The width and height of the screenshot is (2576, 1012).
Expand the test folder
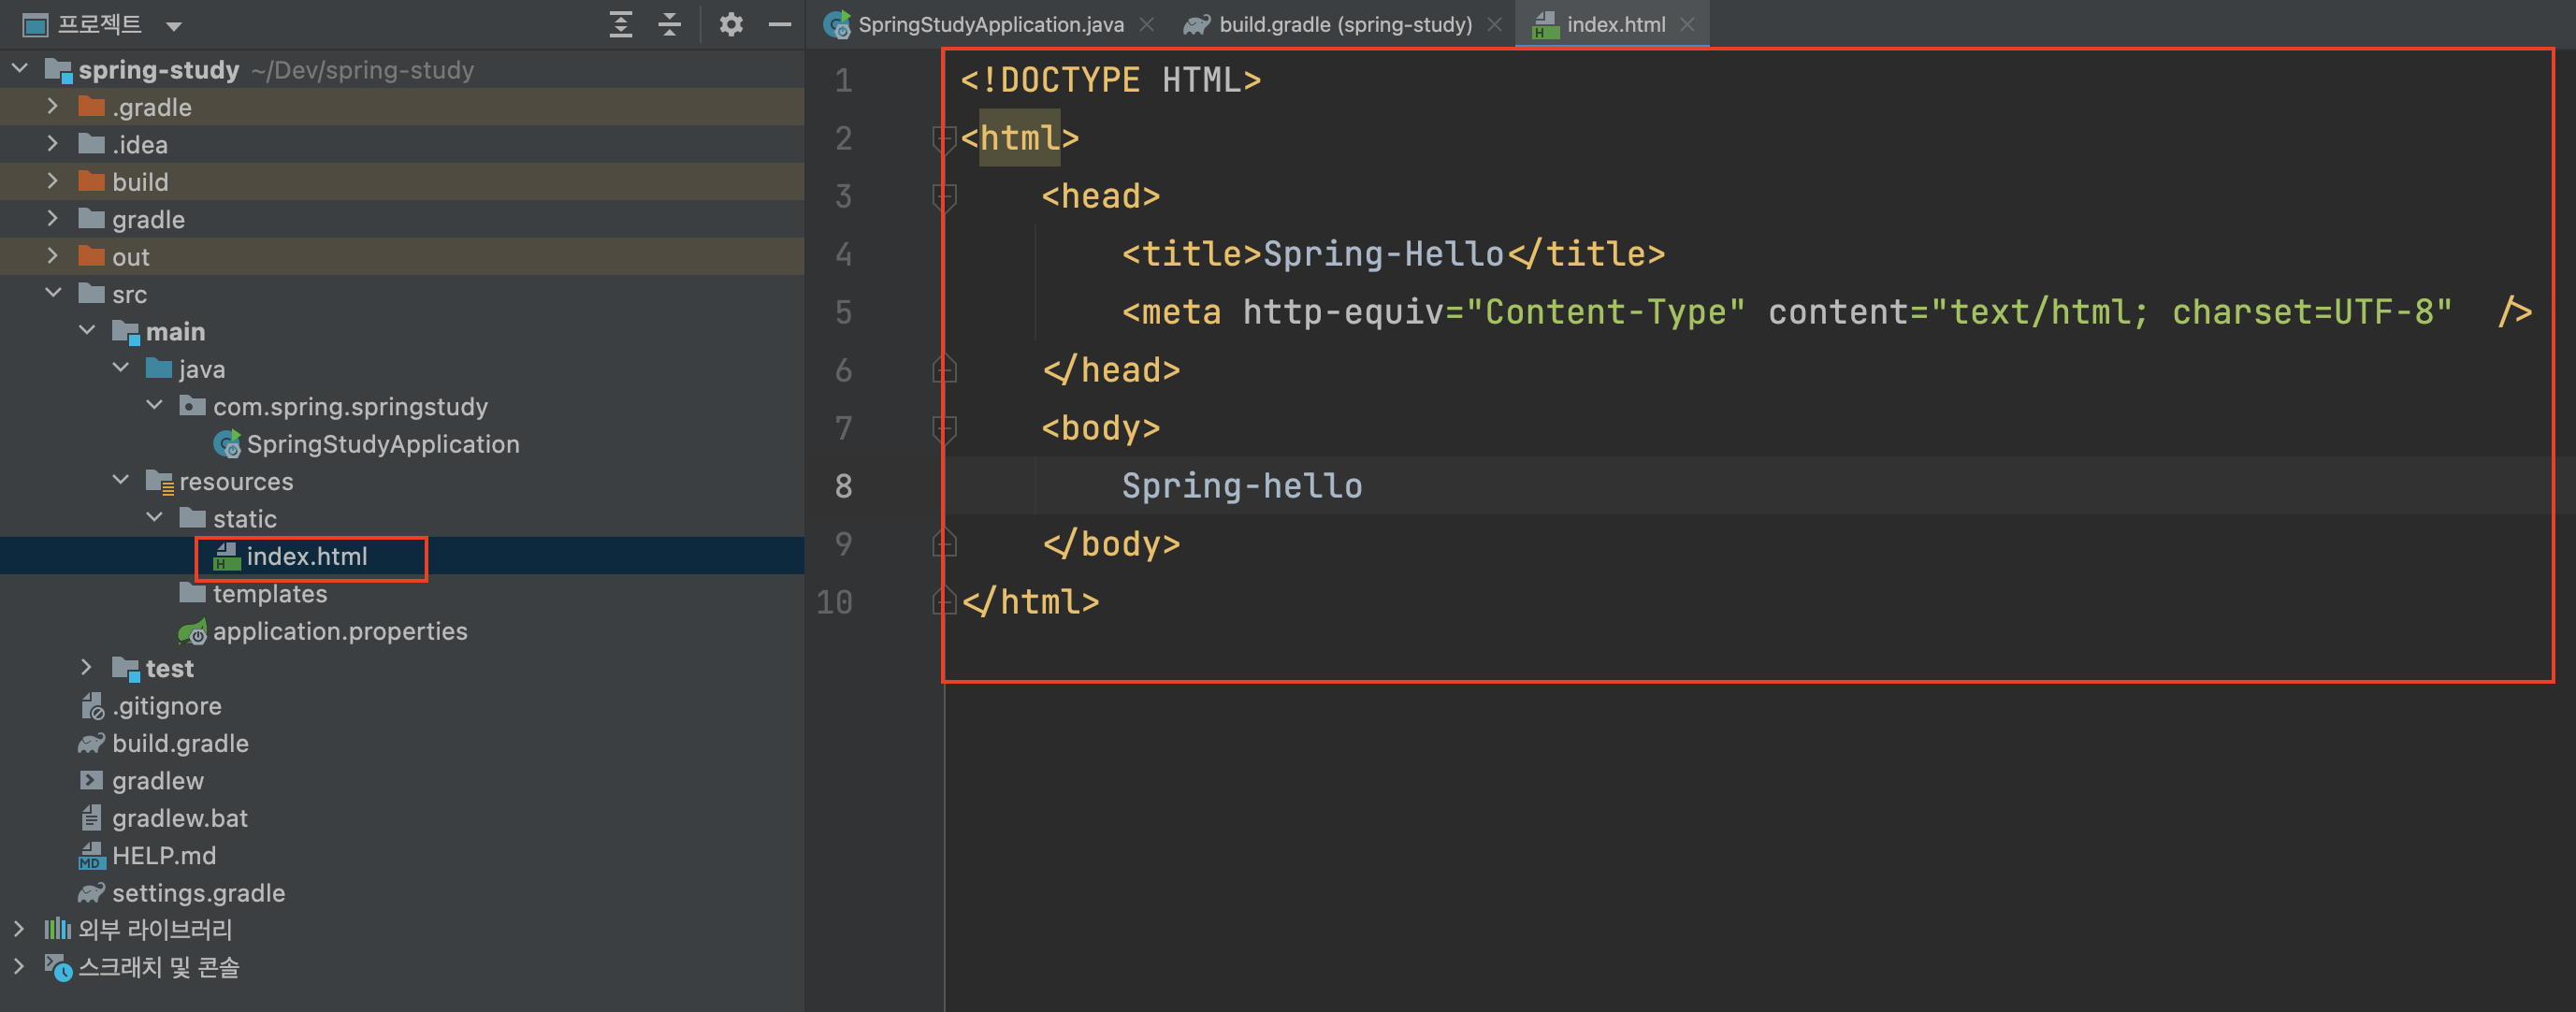pyautogui.click(x=86, y=667)
